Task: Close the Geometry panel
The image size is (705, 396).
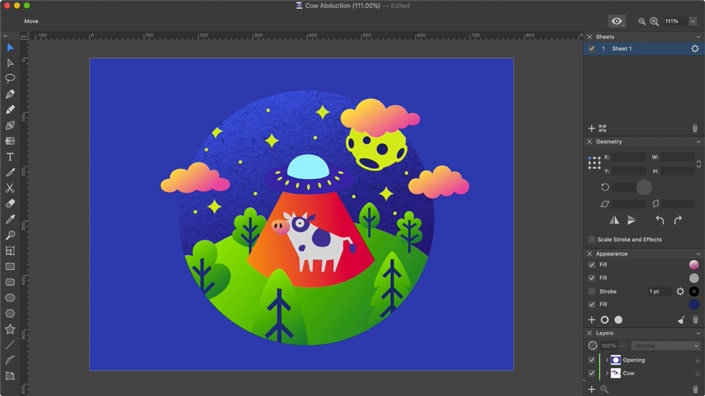Action: 589,142
